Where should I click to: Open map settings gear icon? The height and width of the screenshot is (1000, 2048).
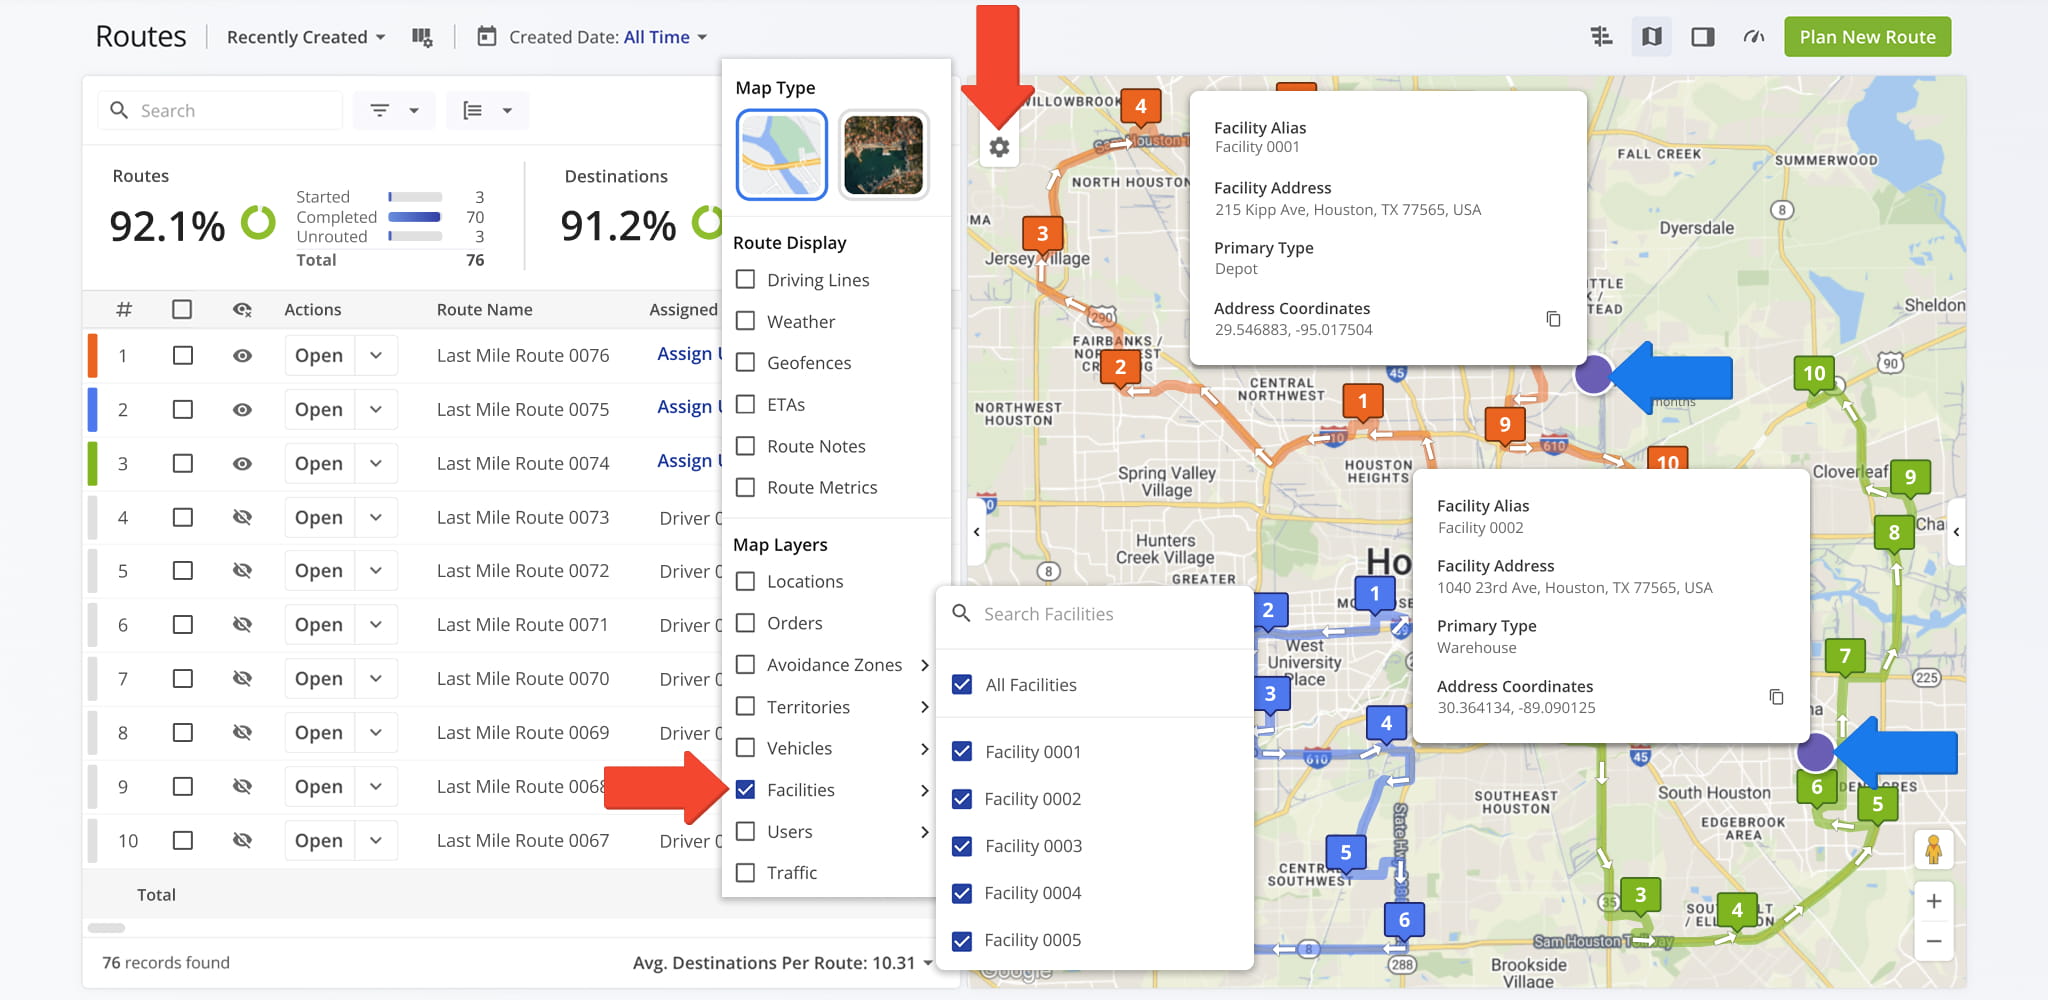tap(999, 148)
